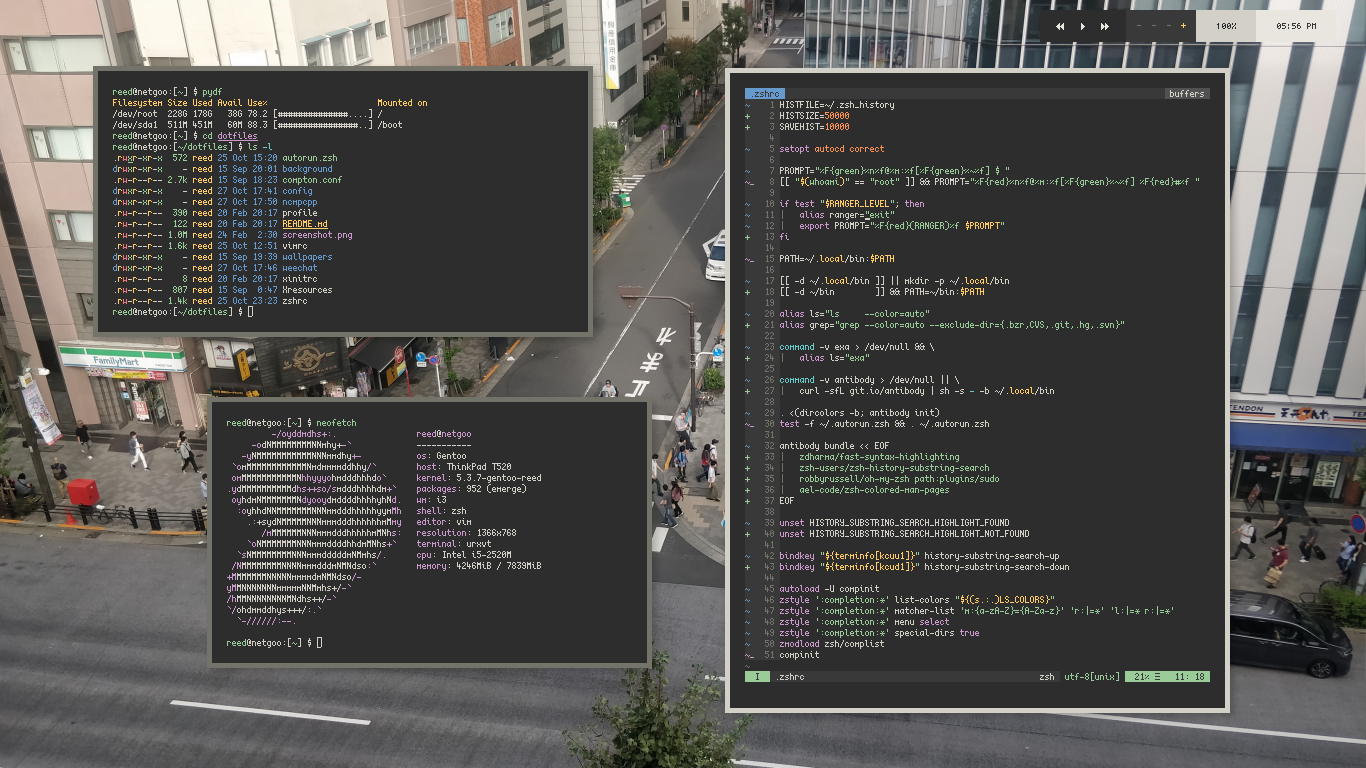Click the editor: vim line
Image resolution: width=1366 pixels, height=768 pixels.
coord(444,523)
